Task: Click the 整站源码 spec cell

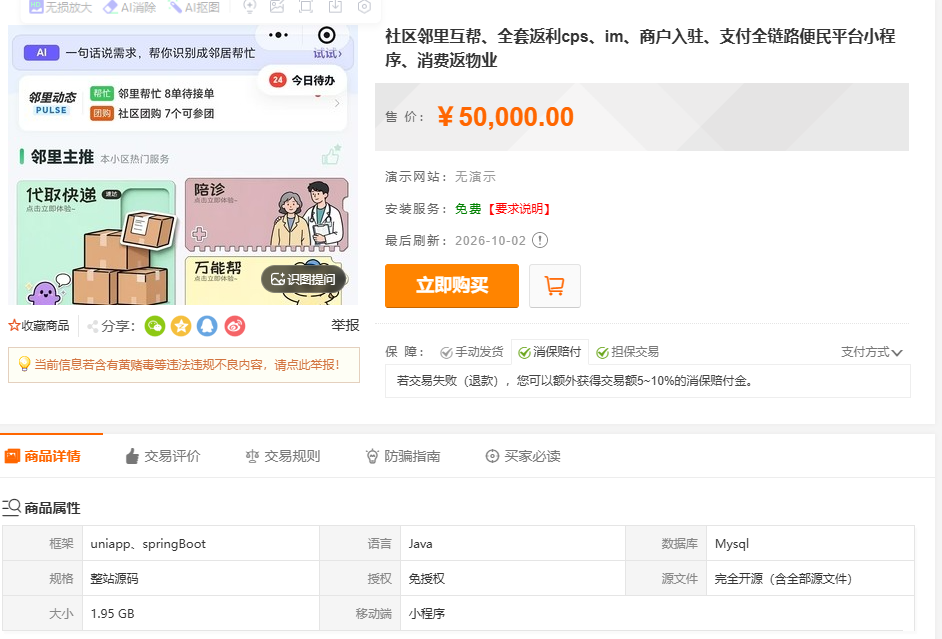Action: click(x=201, y=578)
